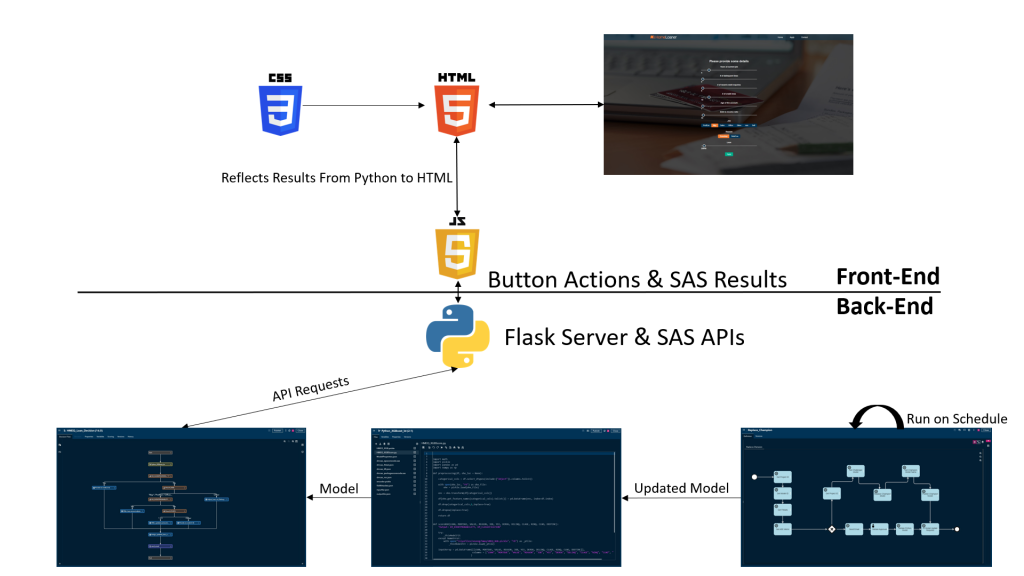Screen dimensions: 1024x576
Task: Click the Python logo icon
Action: [x=456, y=337]
